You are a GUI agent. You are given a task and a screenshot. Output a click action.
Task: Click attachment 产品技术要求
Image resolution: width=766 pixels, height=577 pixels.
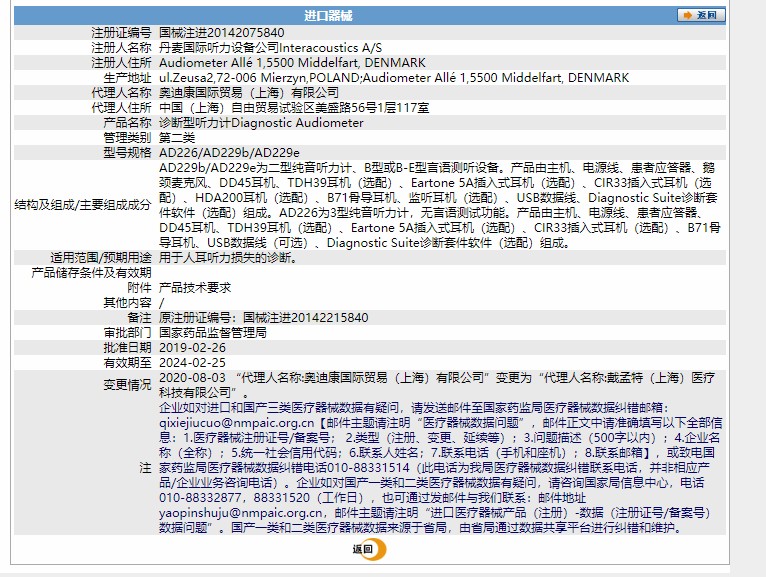[x=195, y=288]
